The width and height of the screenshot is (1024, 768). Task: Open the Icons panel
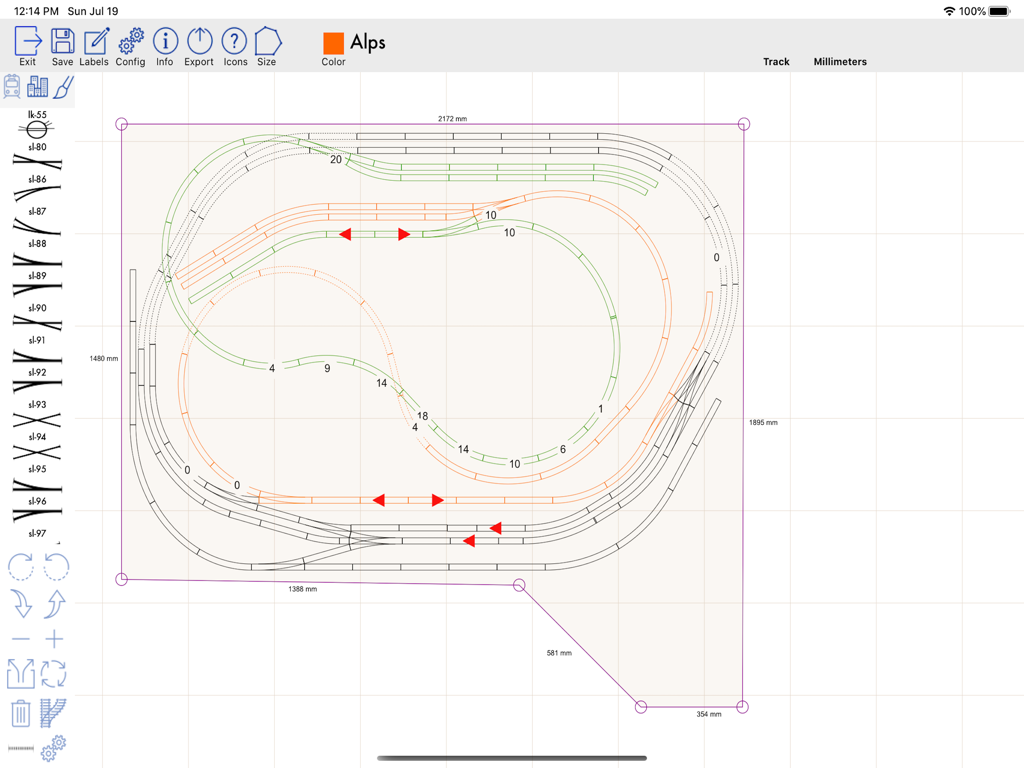pos(234,43)
